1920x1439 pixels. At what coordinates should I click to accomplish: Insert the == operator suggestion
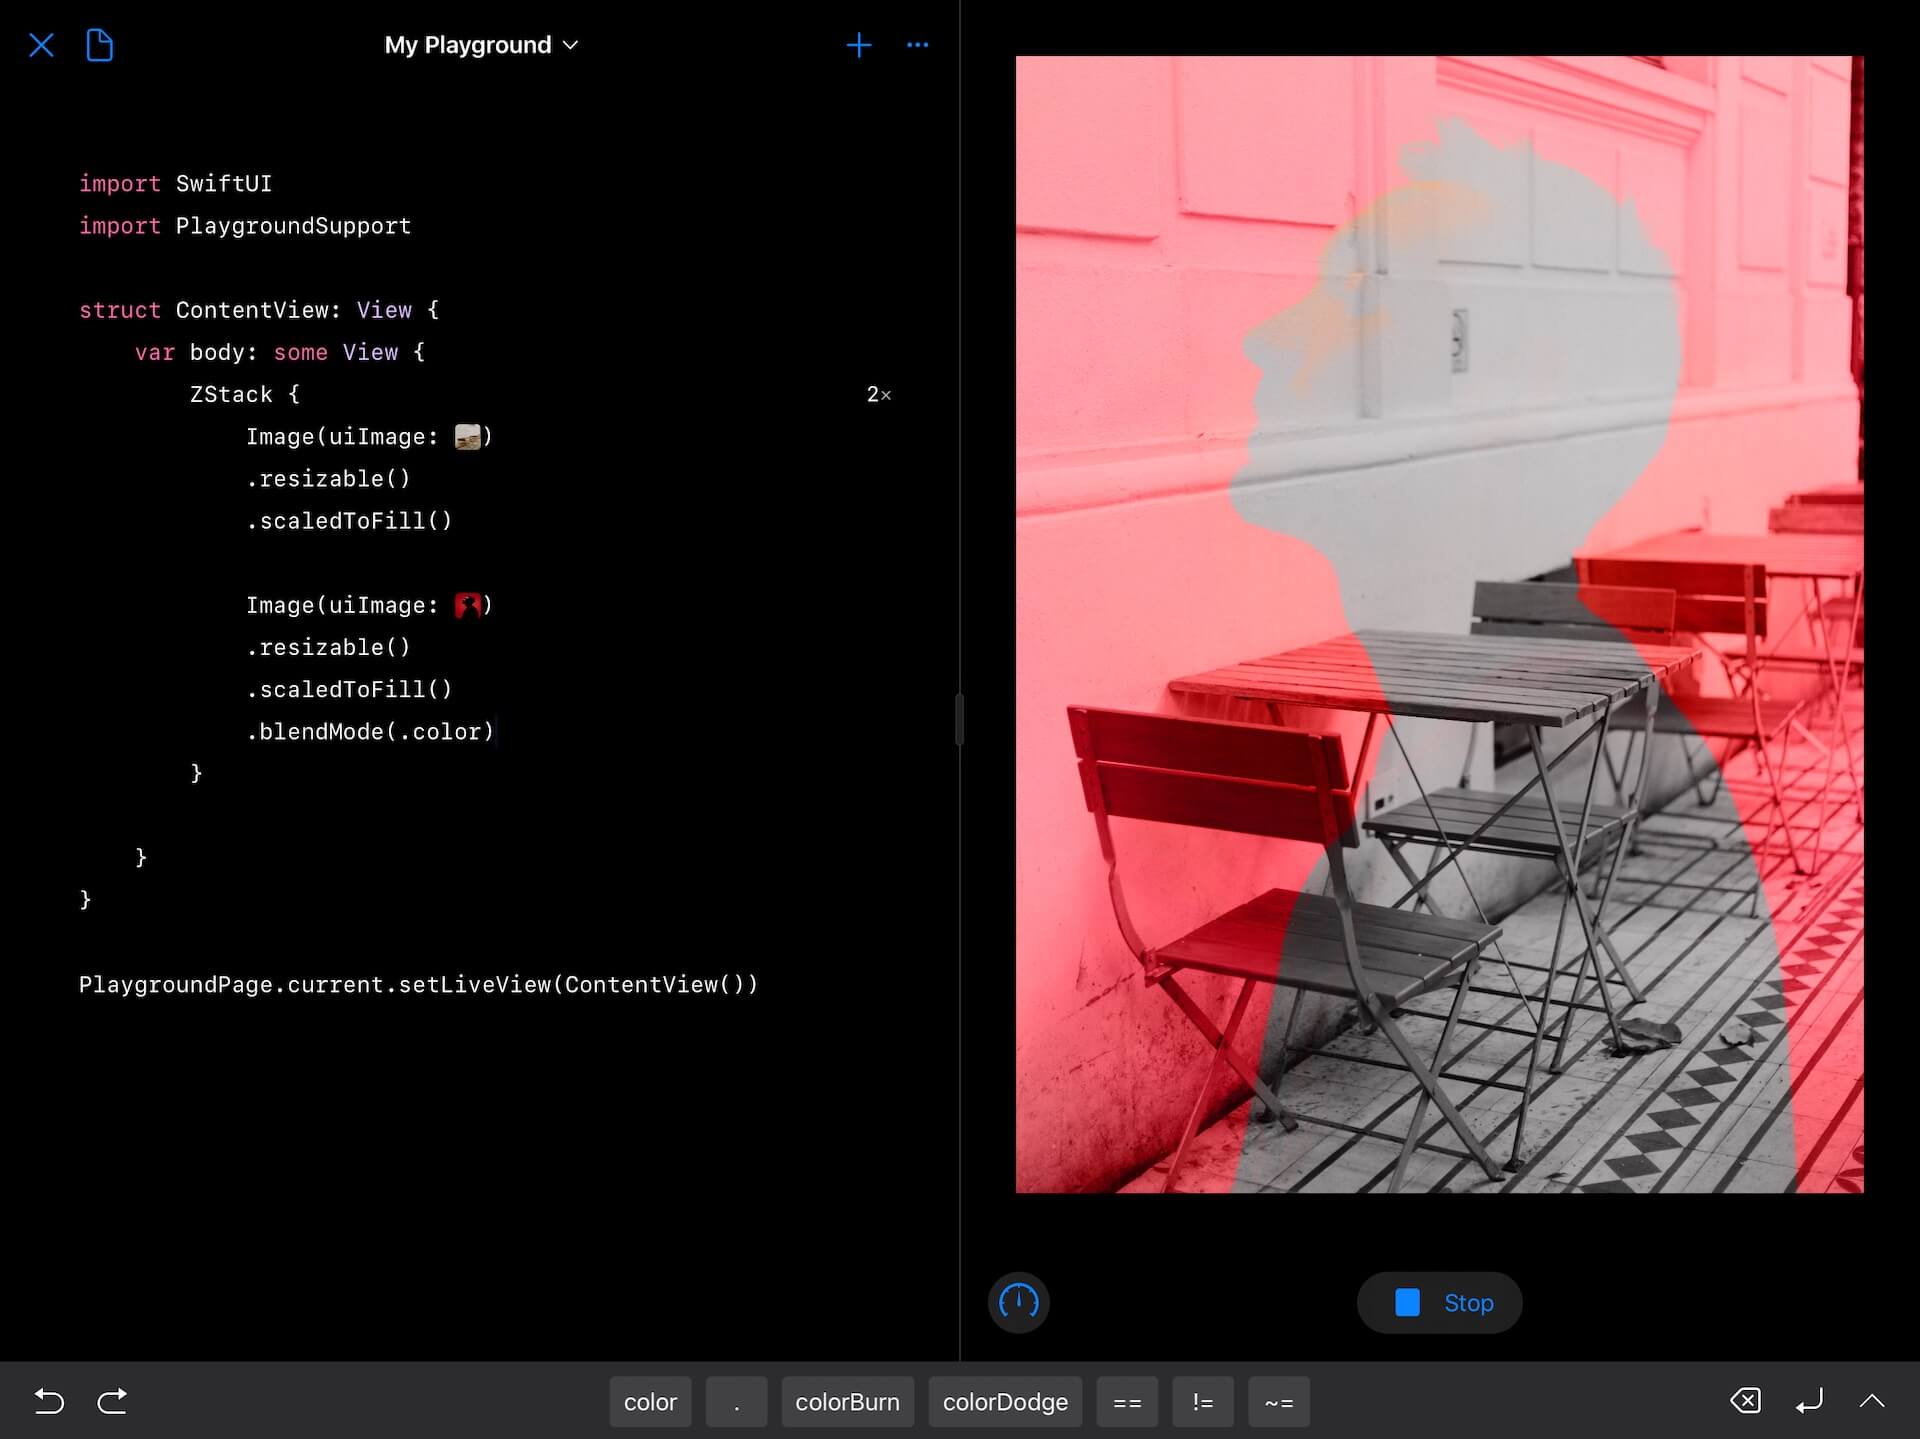pyautogui.click(x=1127, y=1402)
